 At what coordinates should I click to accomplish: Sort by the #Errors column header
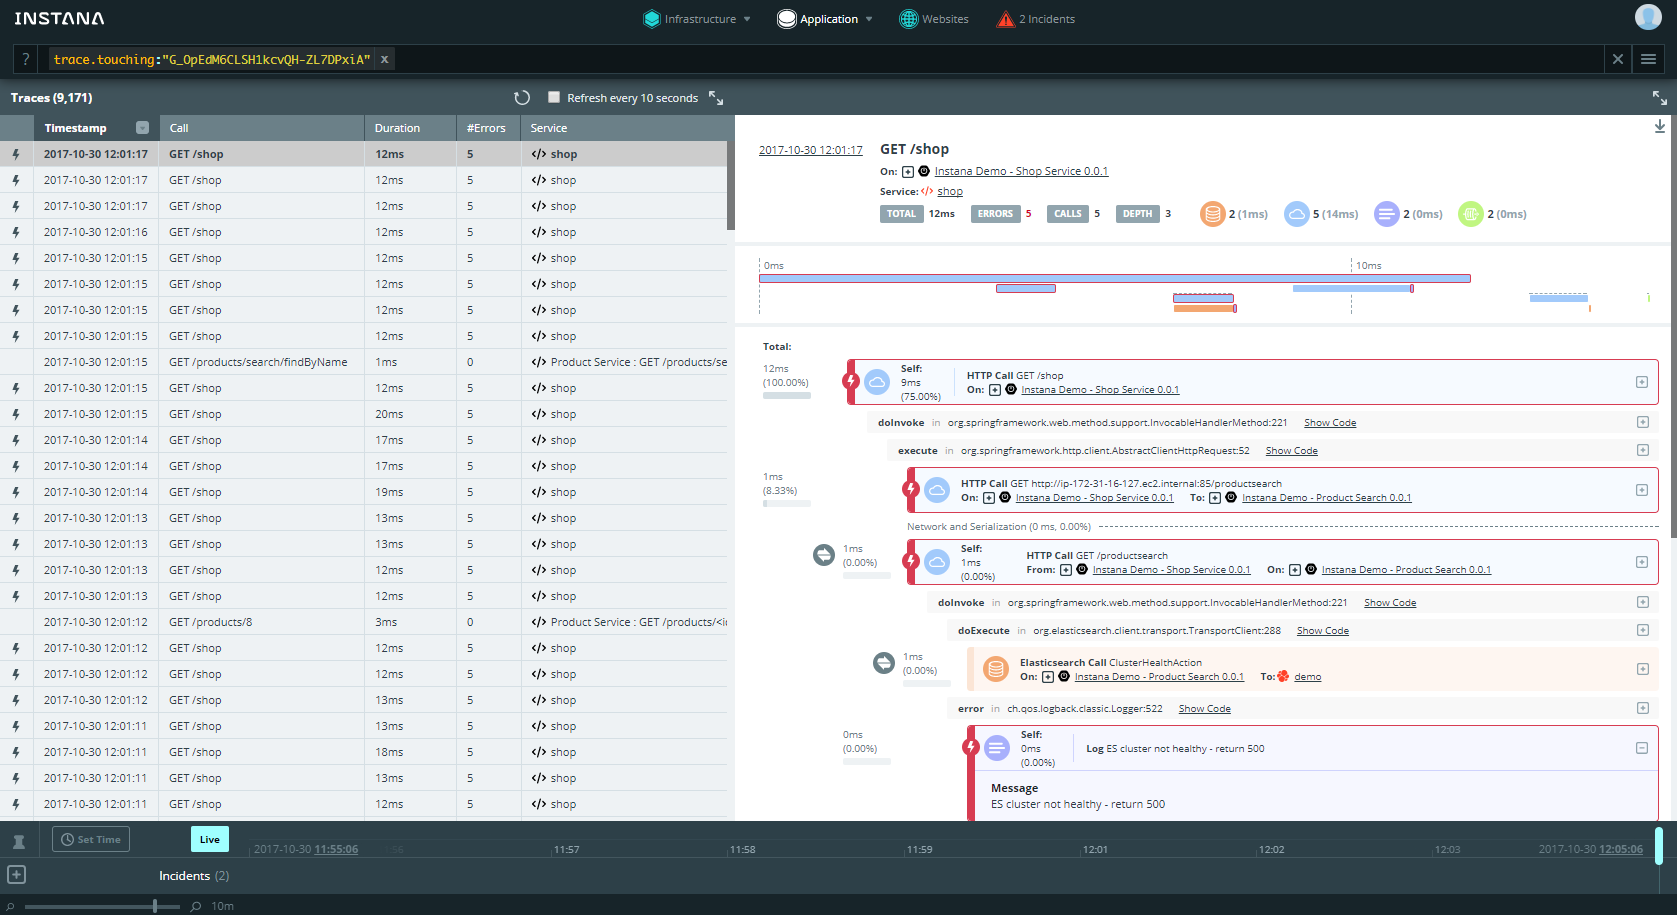[488, 128]
